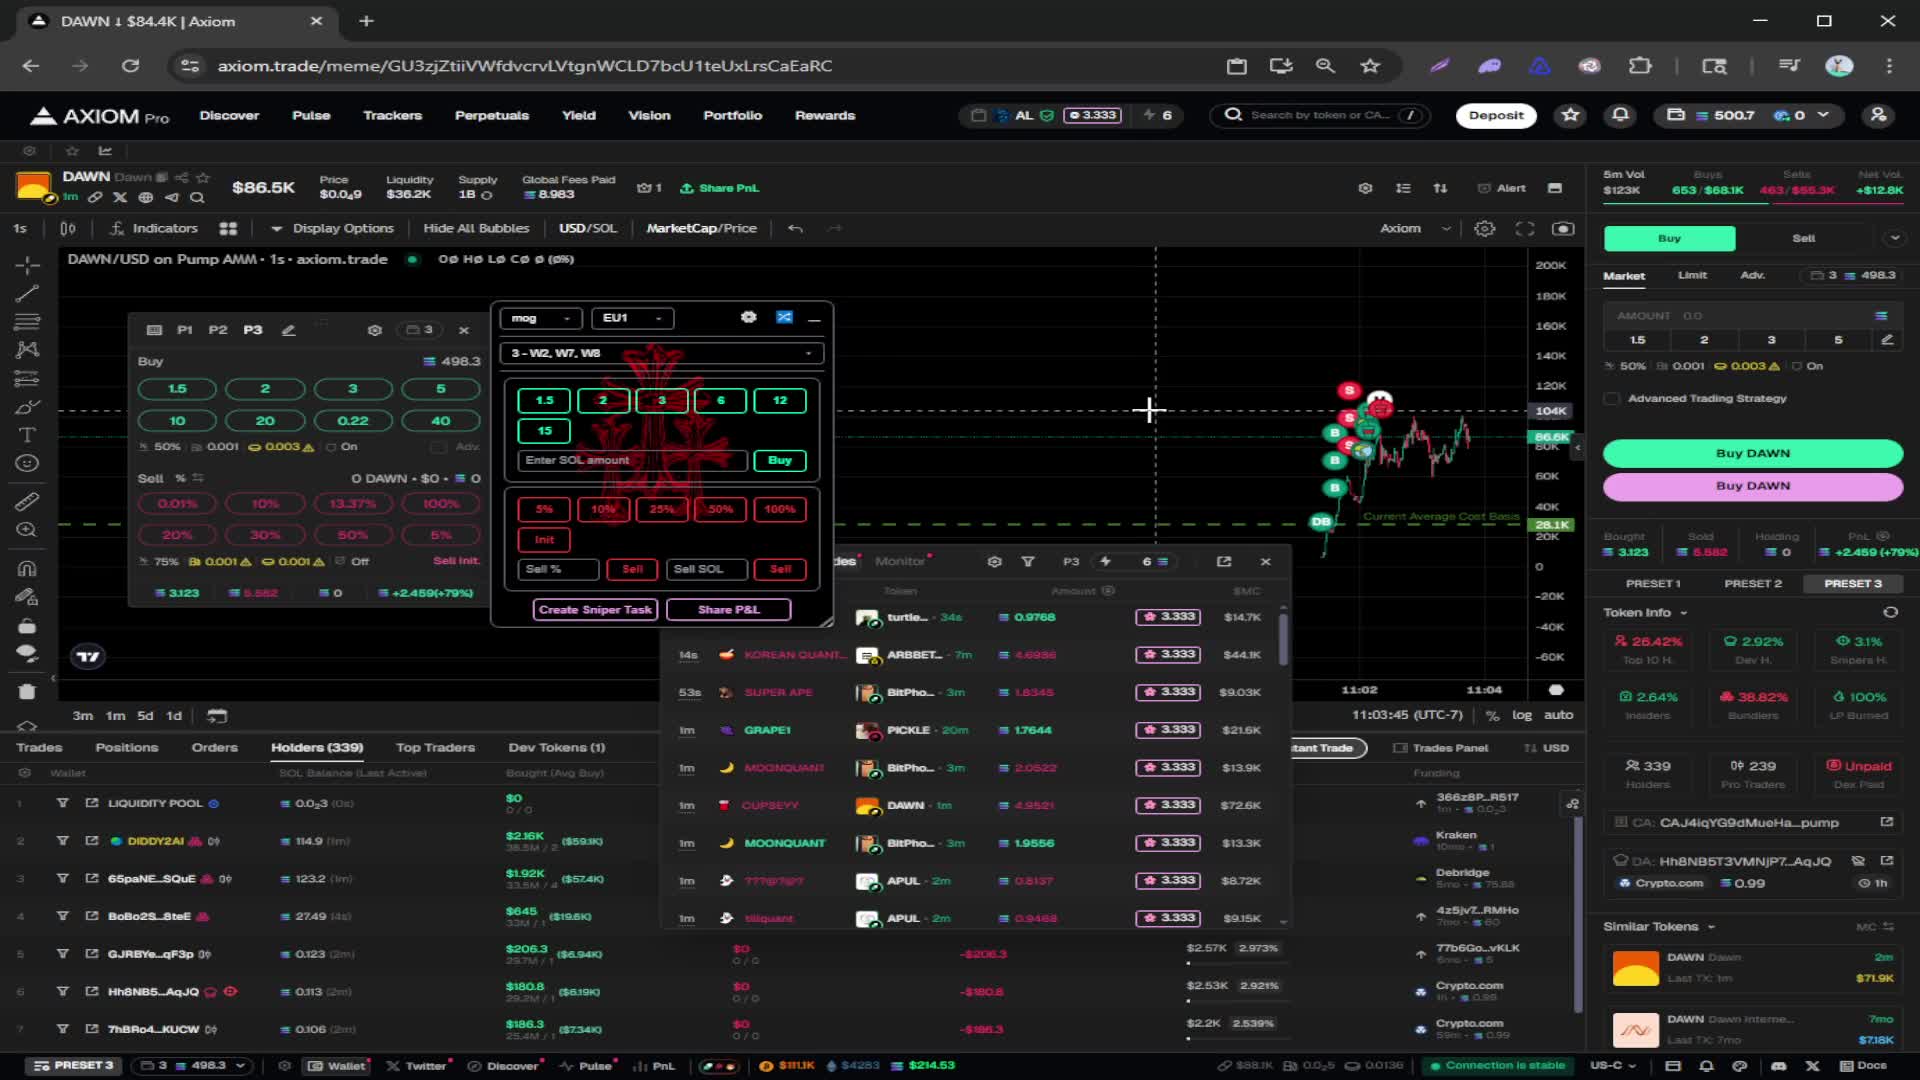
Task: Open DIDDY2AI wallet external link icon
Action: pyautogui.click(x=92, y=841)
